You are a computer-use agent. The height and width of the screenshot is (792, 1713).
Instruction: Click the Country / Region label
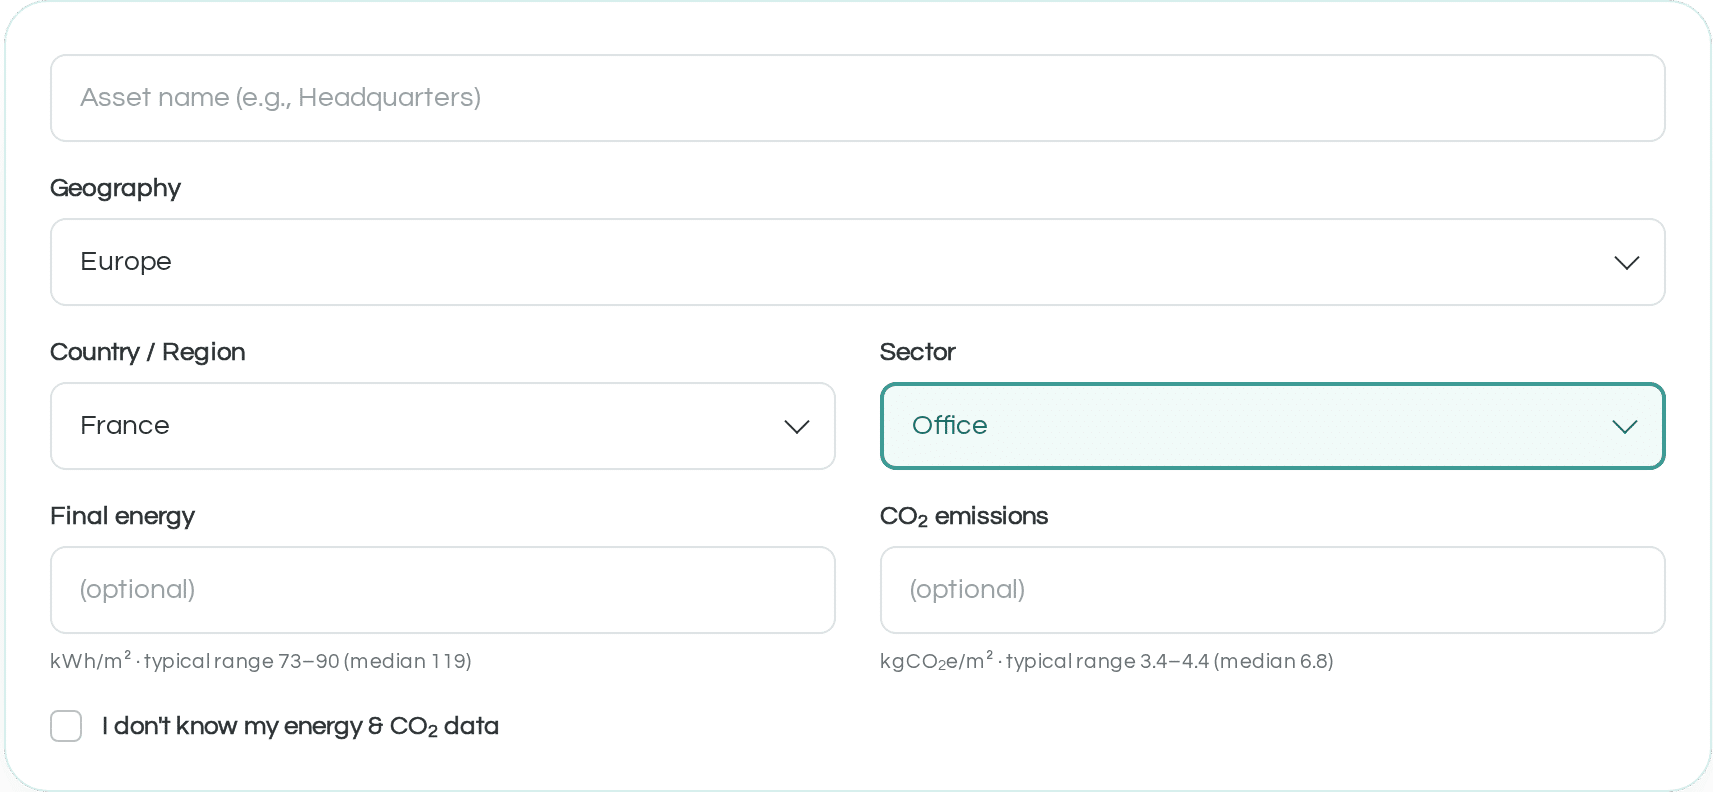[147, 352]
